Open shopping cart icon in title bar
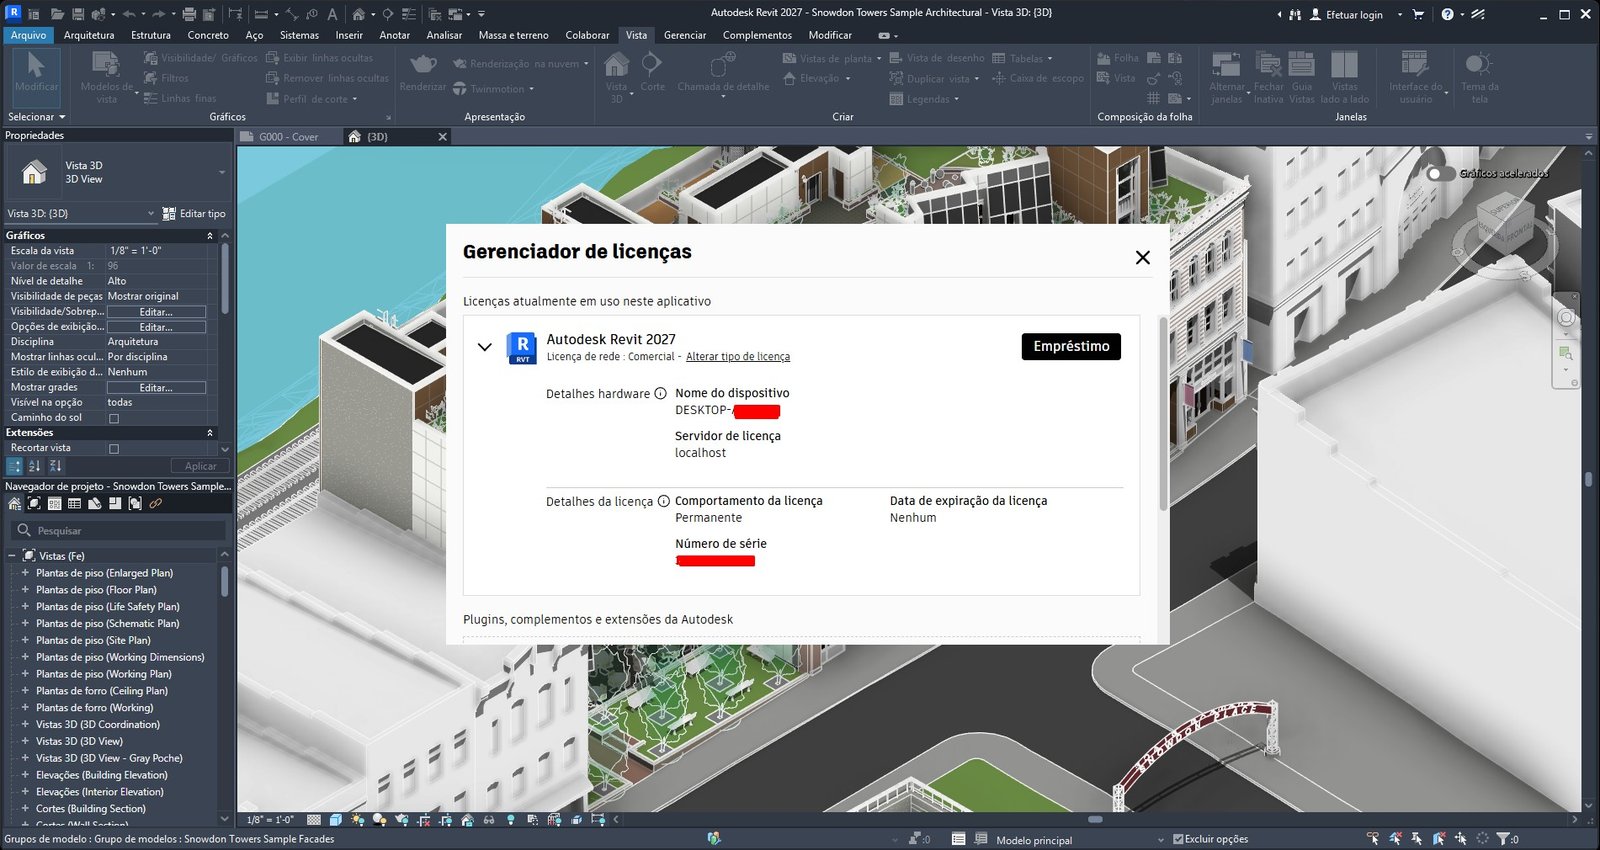Image resolution: width=1600 pixels, height=850 pixels. [1417, 14]
